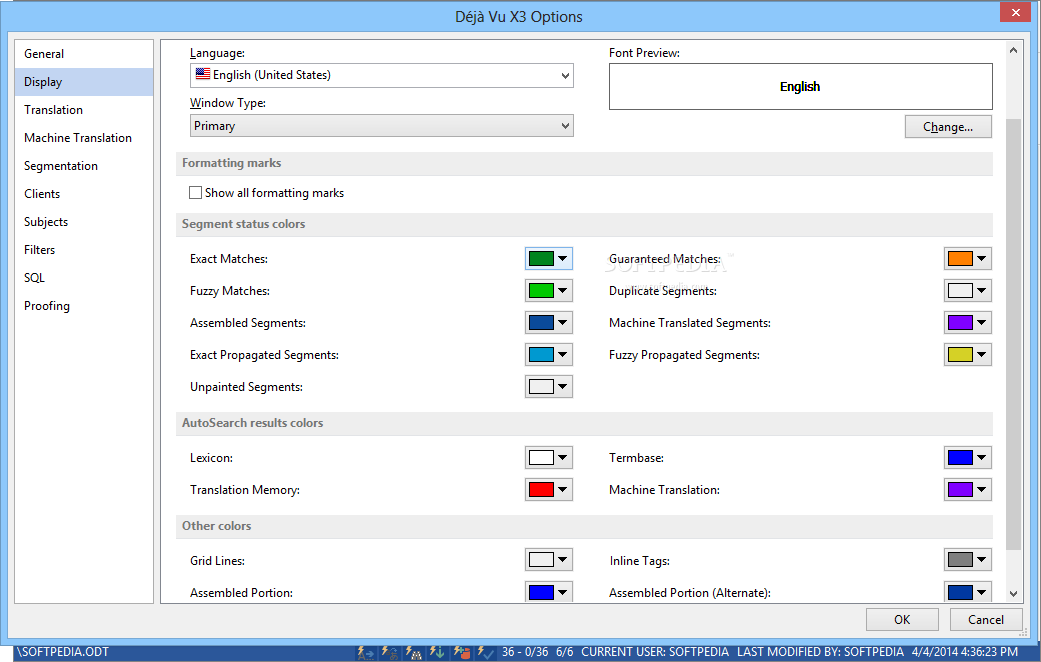Open the Clients options page
The height and width of the screenshot is (662, 1041).
[x=84, y=194]
